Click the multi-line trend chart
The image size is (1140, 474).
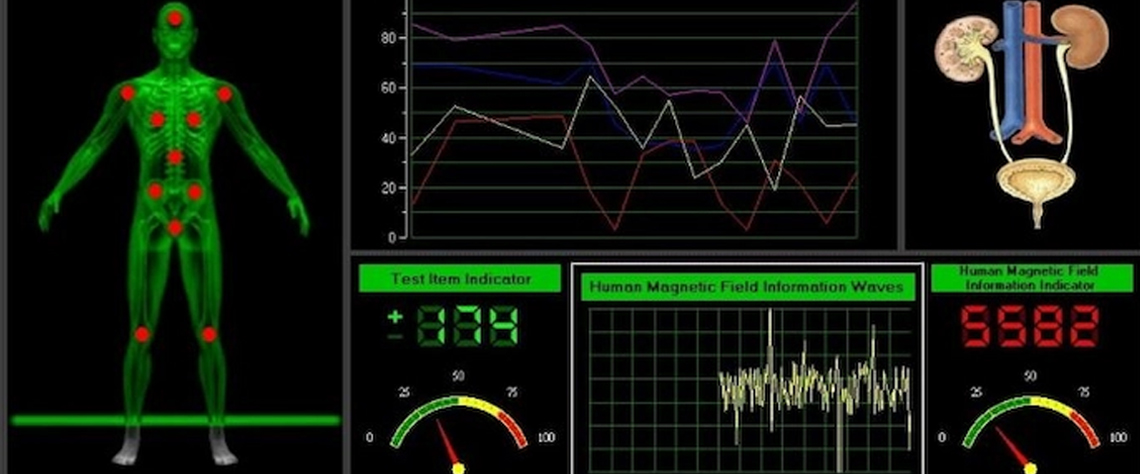pos(635,120)
